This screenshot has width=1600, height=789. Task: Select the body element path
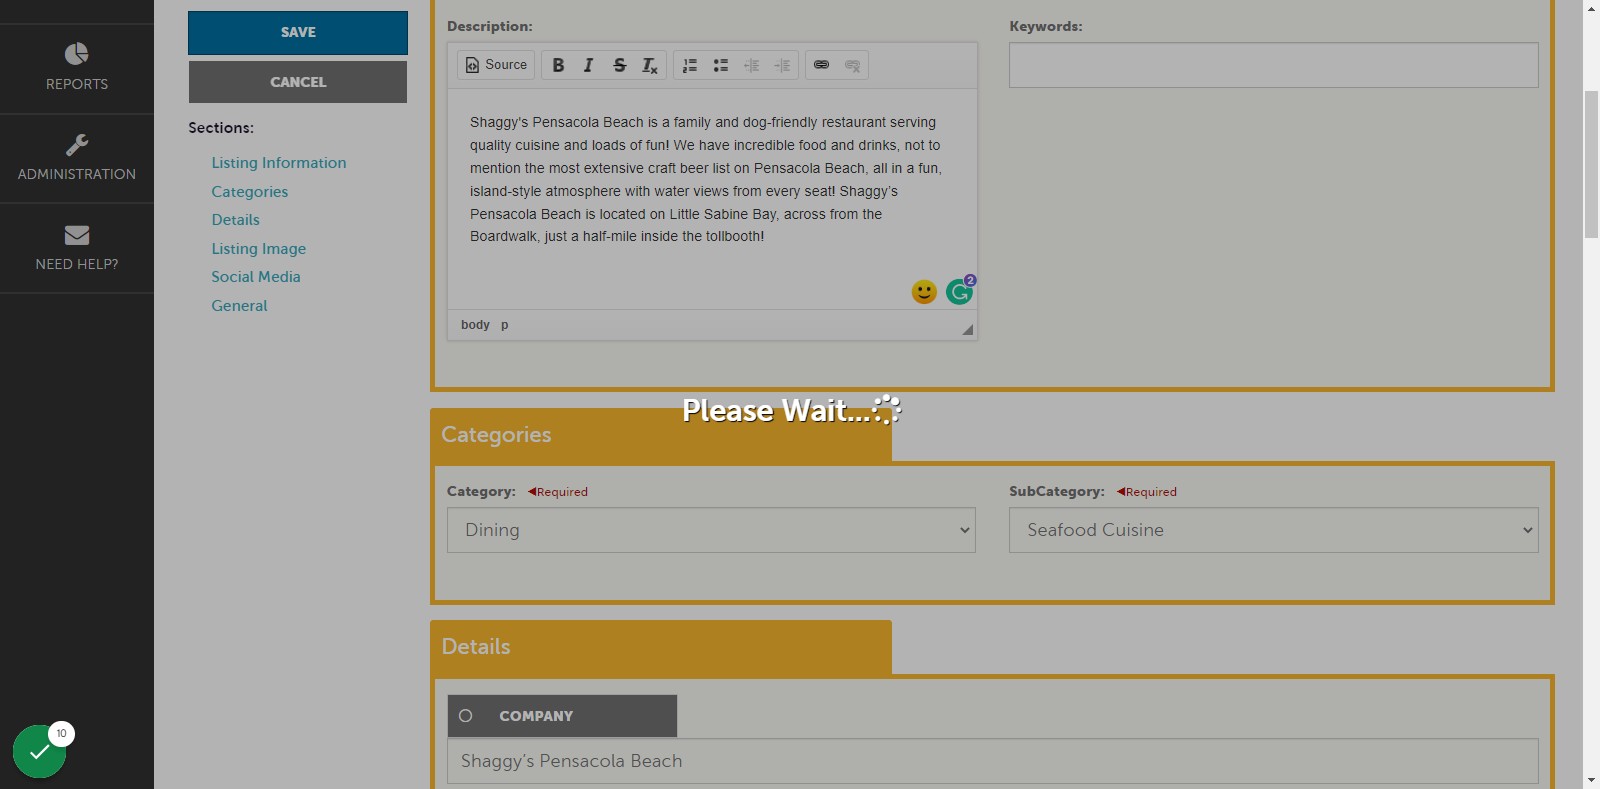tap(475, 325)
